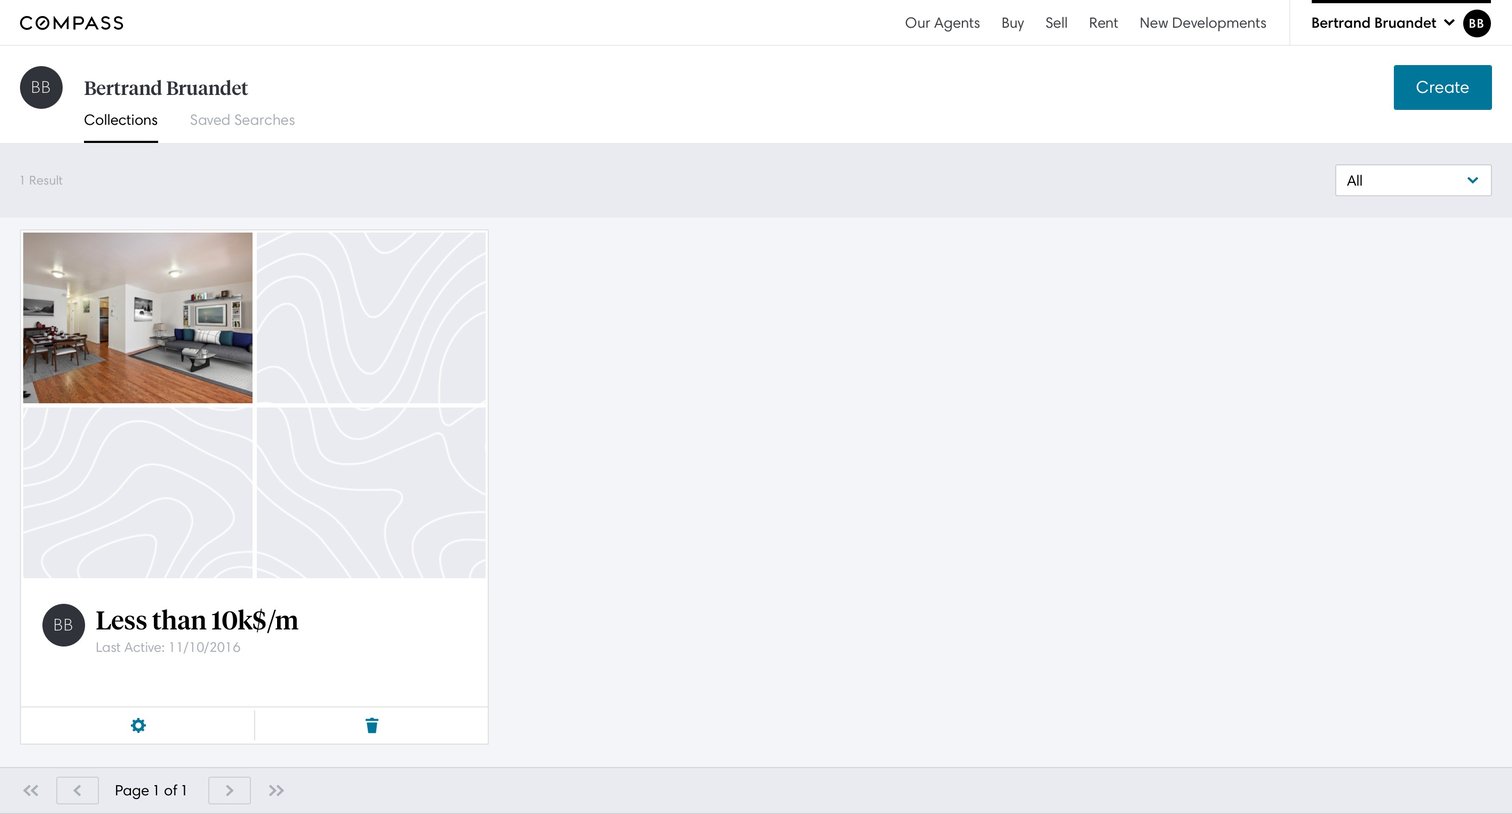Open the All filter dropdown

click(x=1413, y=180)
